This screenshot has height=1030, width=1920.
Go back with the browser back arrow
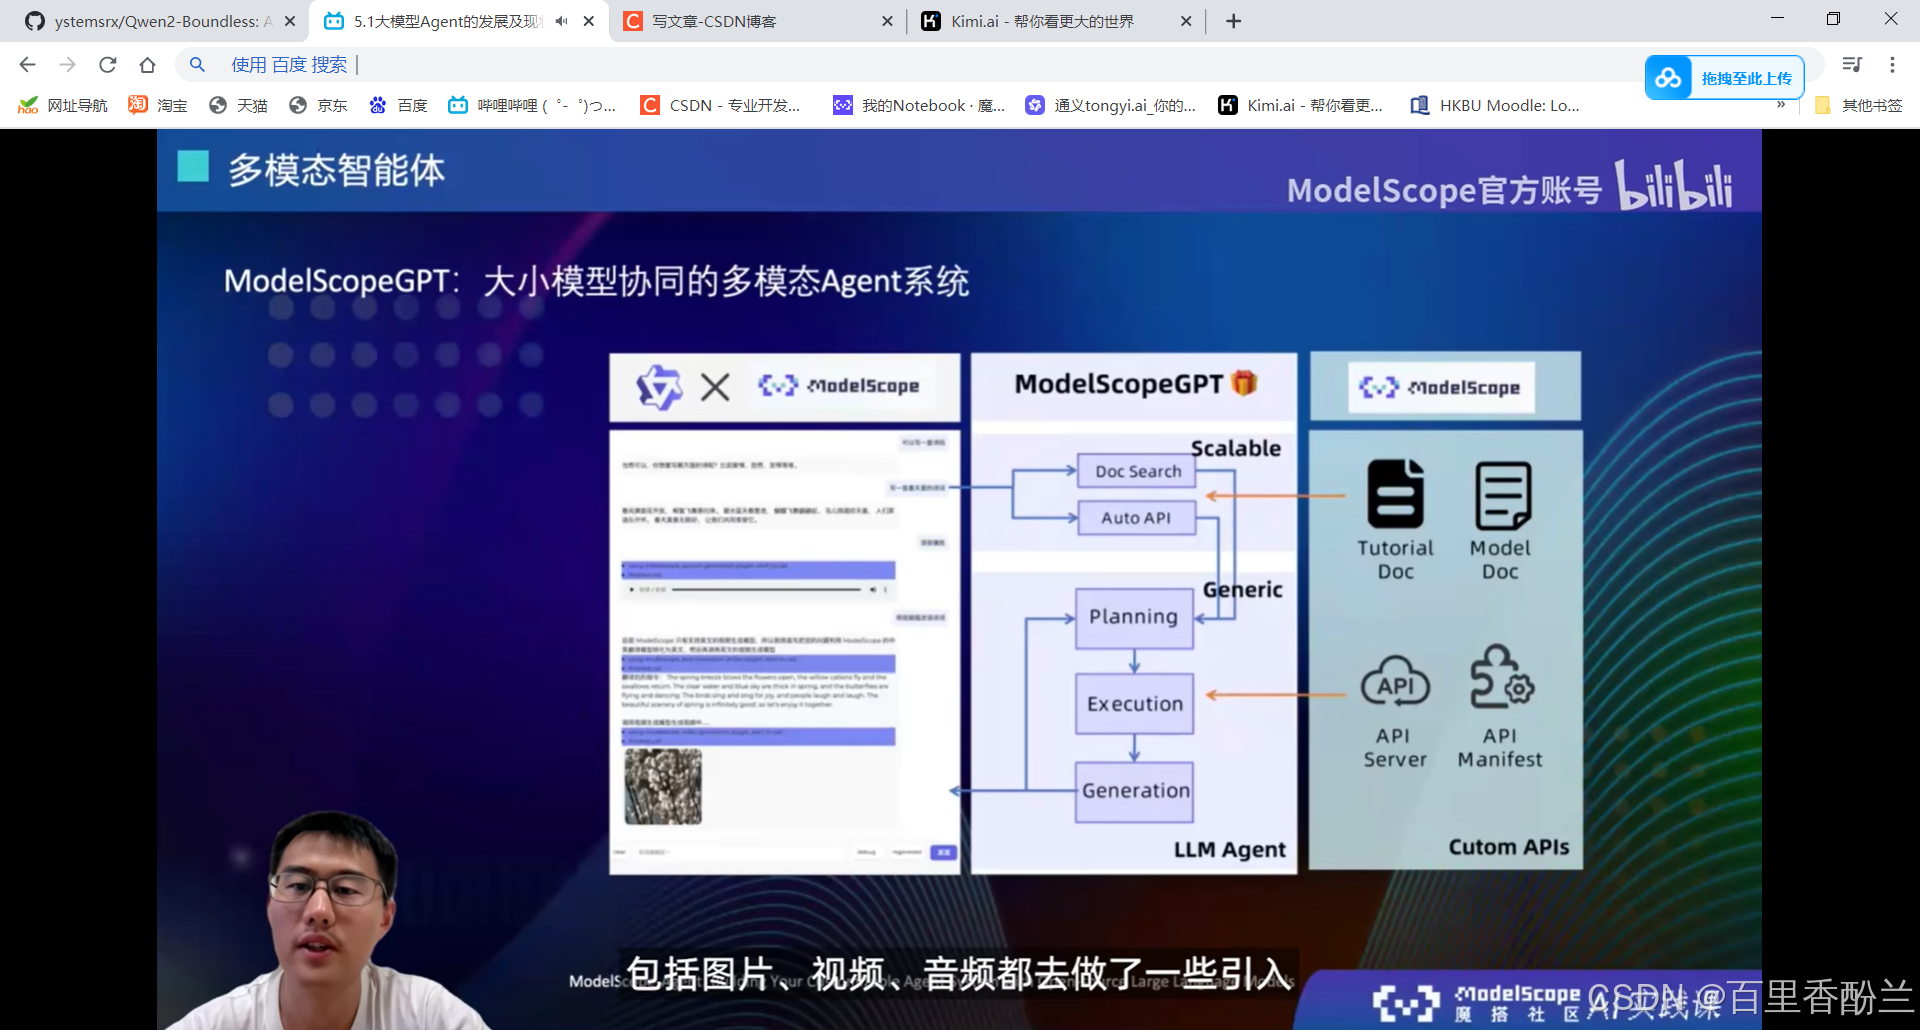click(x=27, y=65)
